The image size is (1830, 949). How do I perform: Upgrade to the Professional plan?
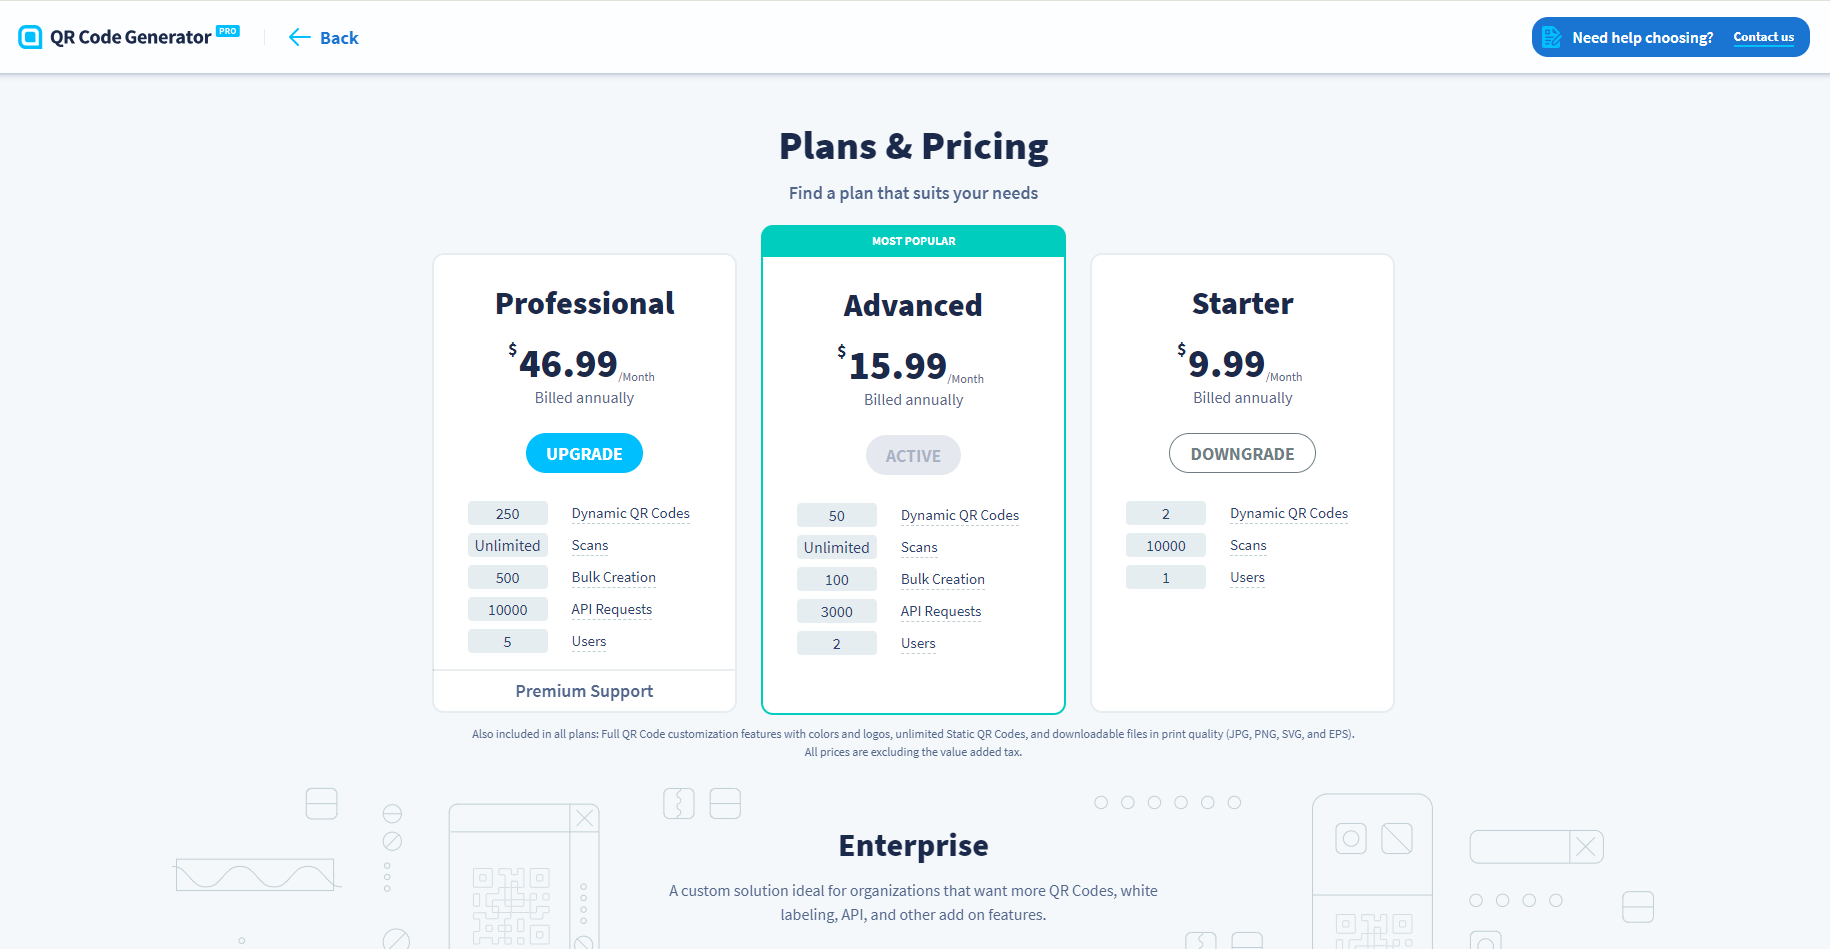[584, 454]
